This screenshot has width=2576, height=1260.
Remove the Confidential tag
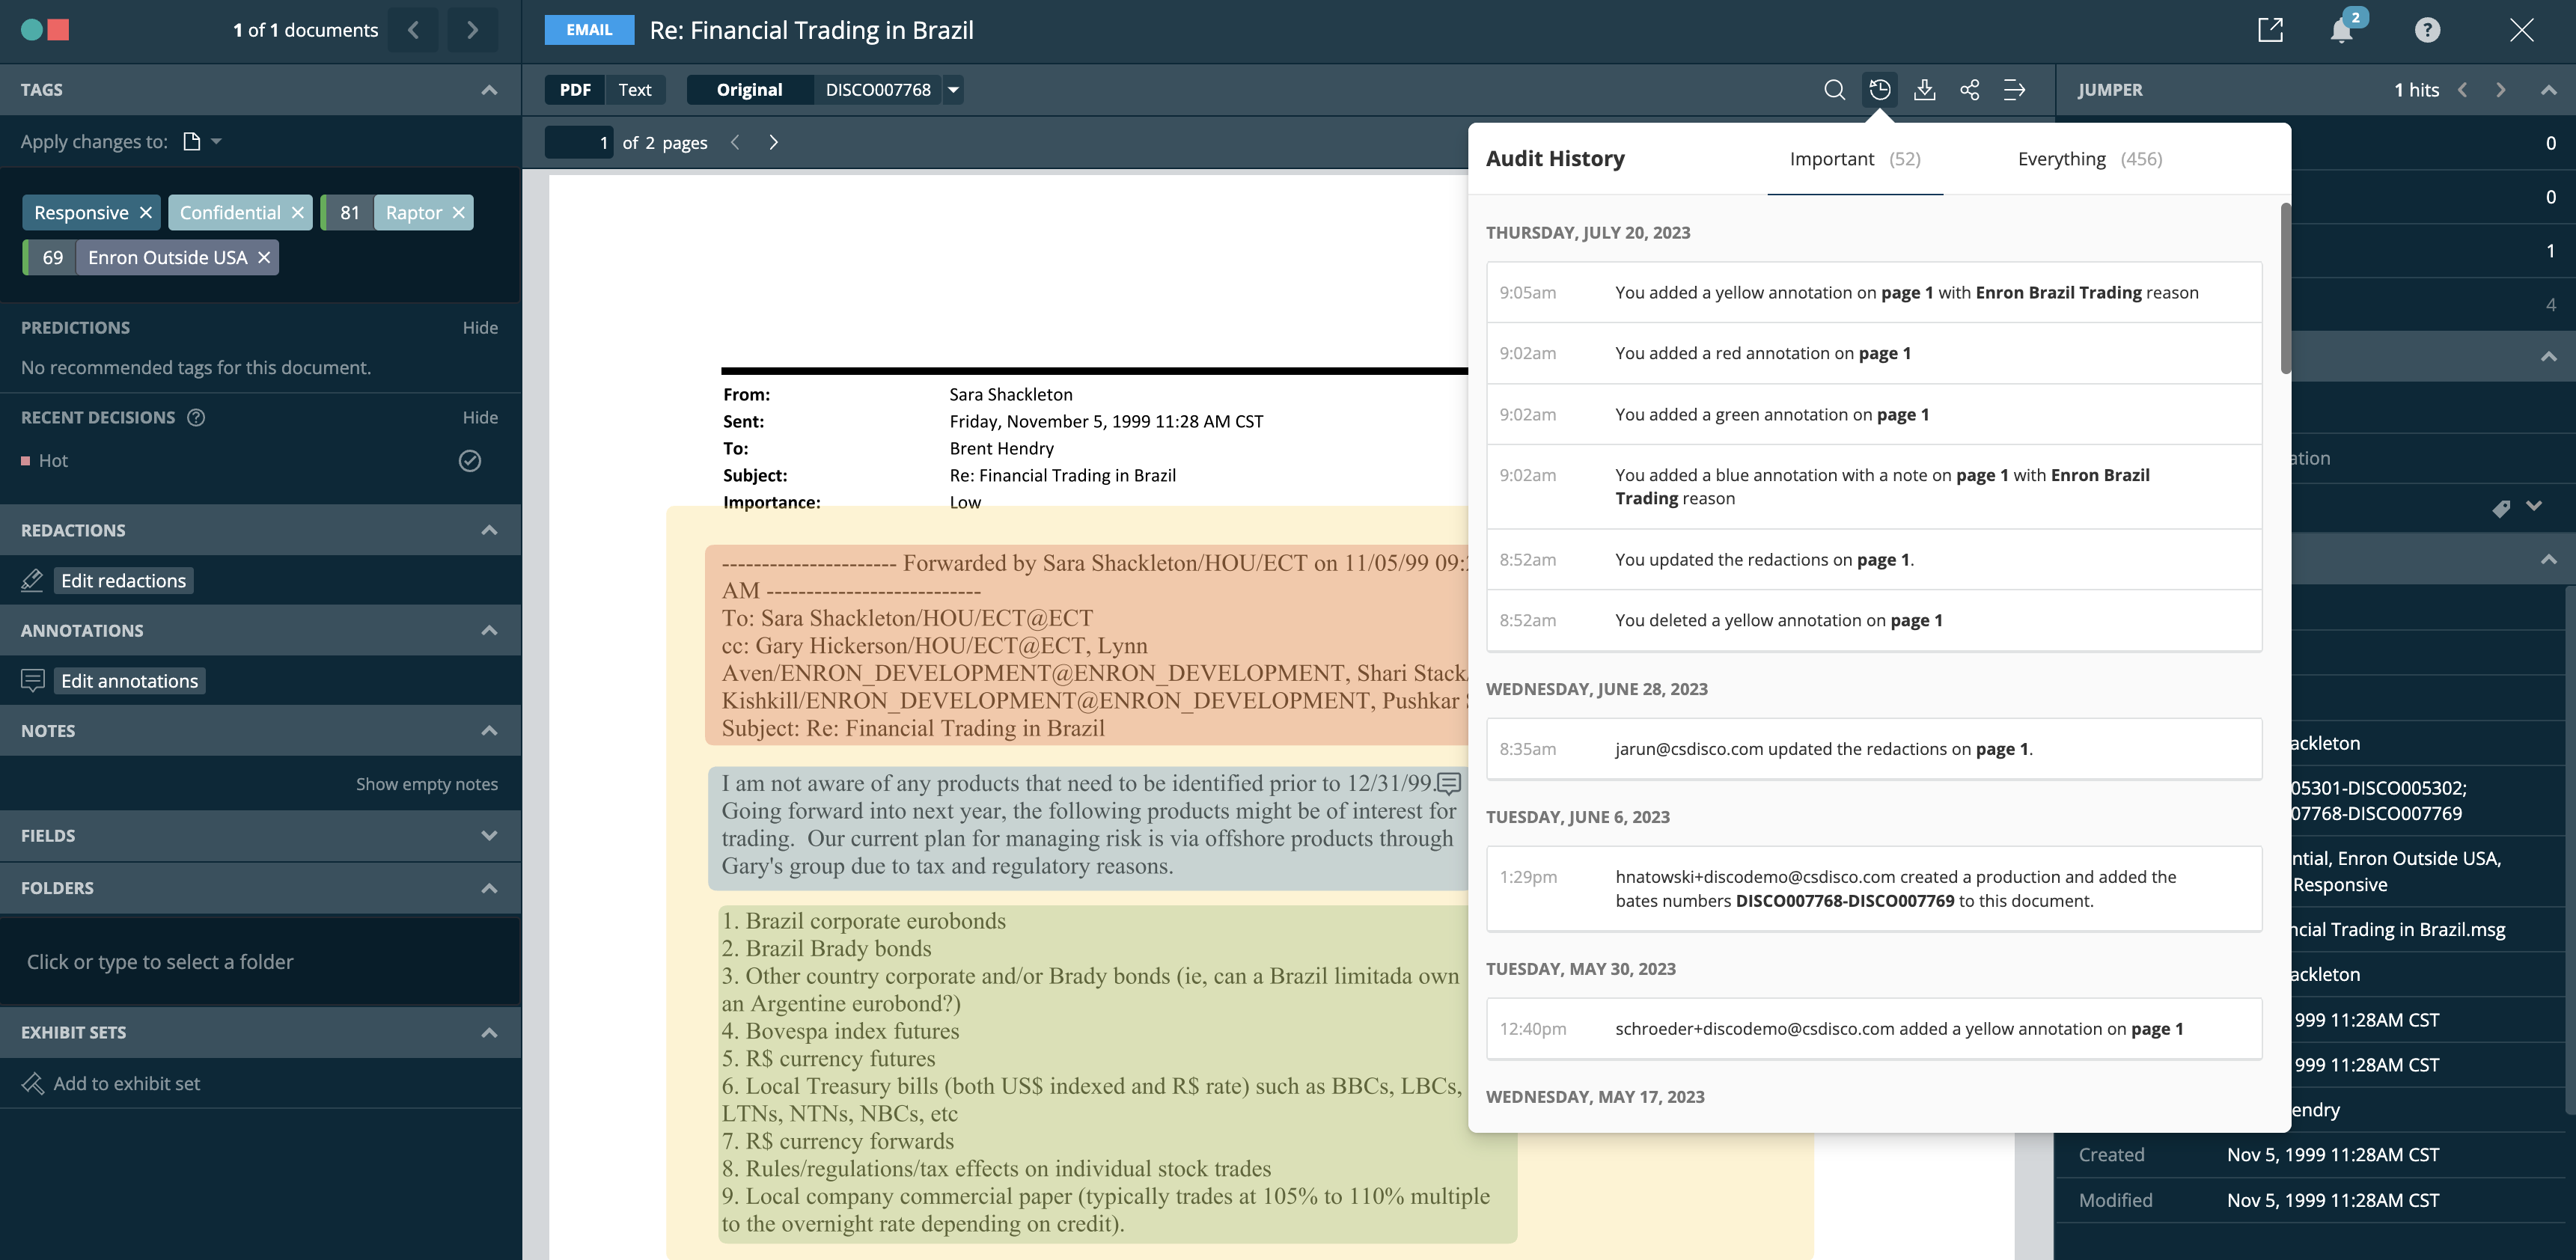297,212
